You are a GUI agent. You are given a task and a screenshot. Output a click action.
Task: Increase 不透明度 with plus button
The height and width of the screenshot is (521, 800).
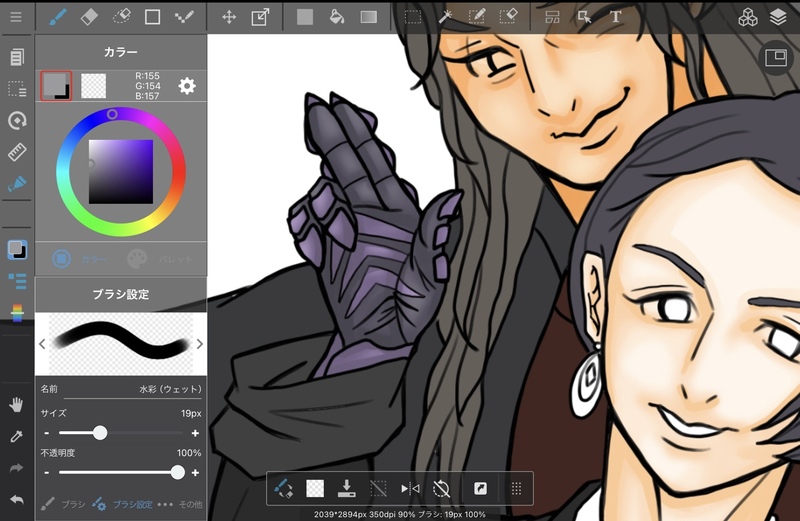coord(195,473)
